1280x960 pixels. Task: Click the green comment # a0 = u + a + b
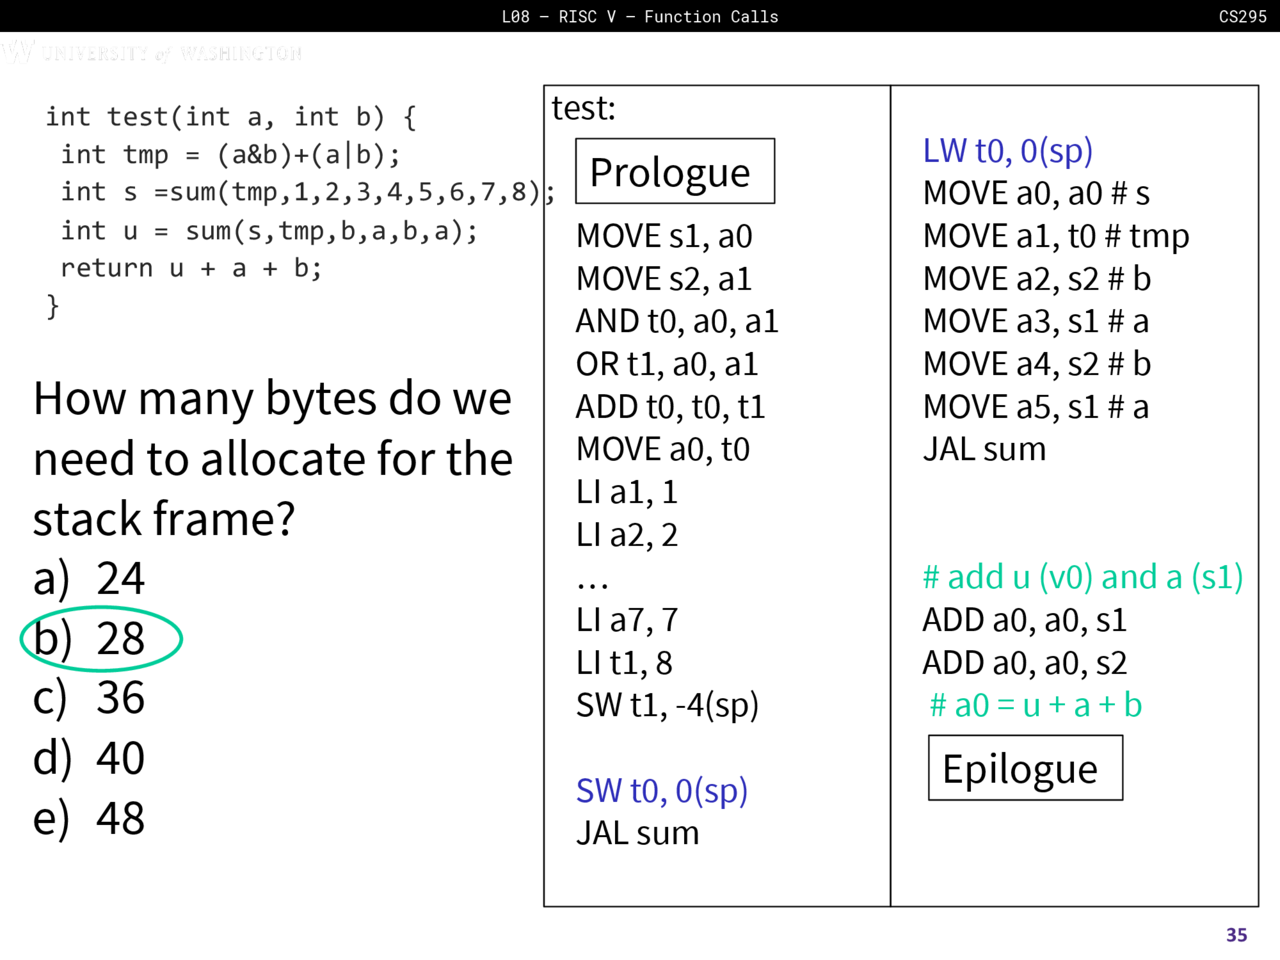coord(1035,705)
